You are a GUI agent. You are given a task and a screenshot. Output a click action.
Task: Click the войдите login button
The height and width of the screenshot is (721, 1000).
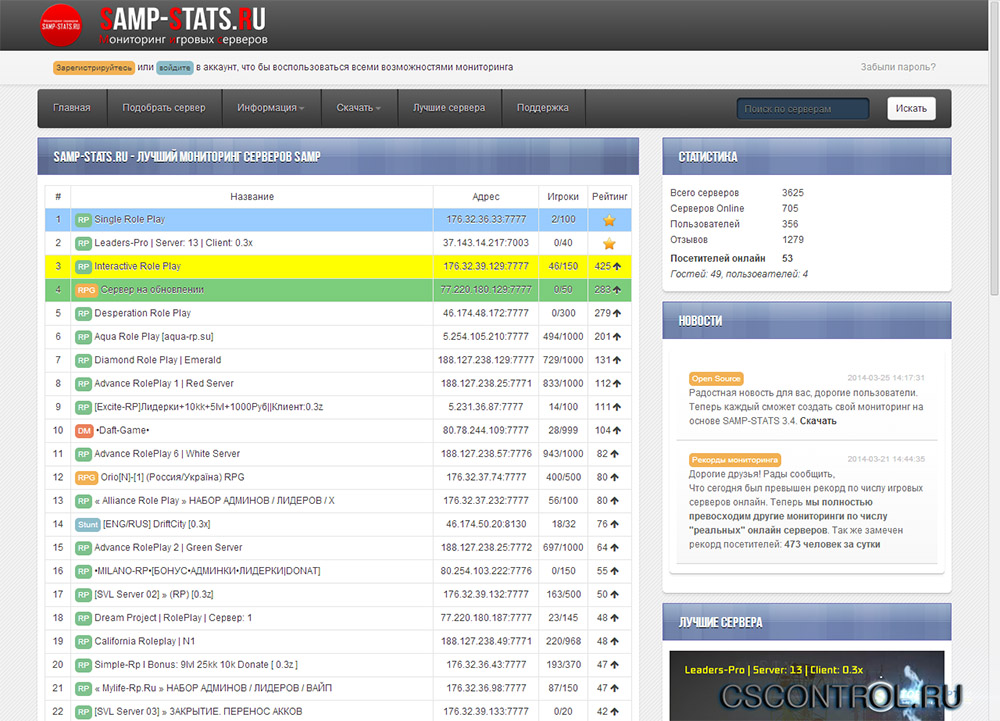pos(175,68)
